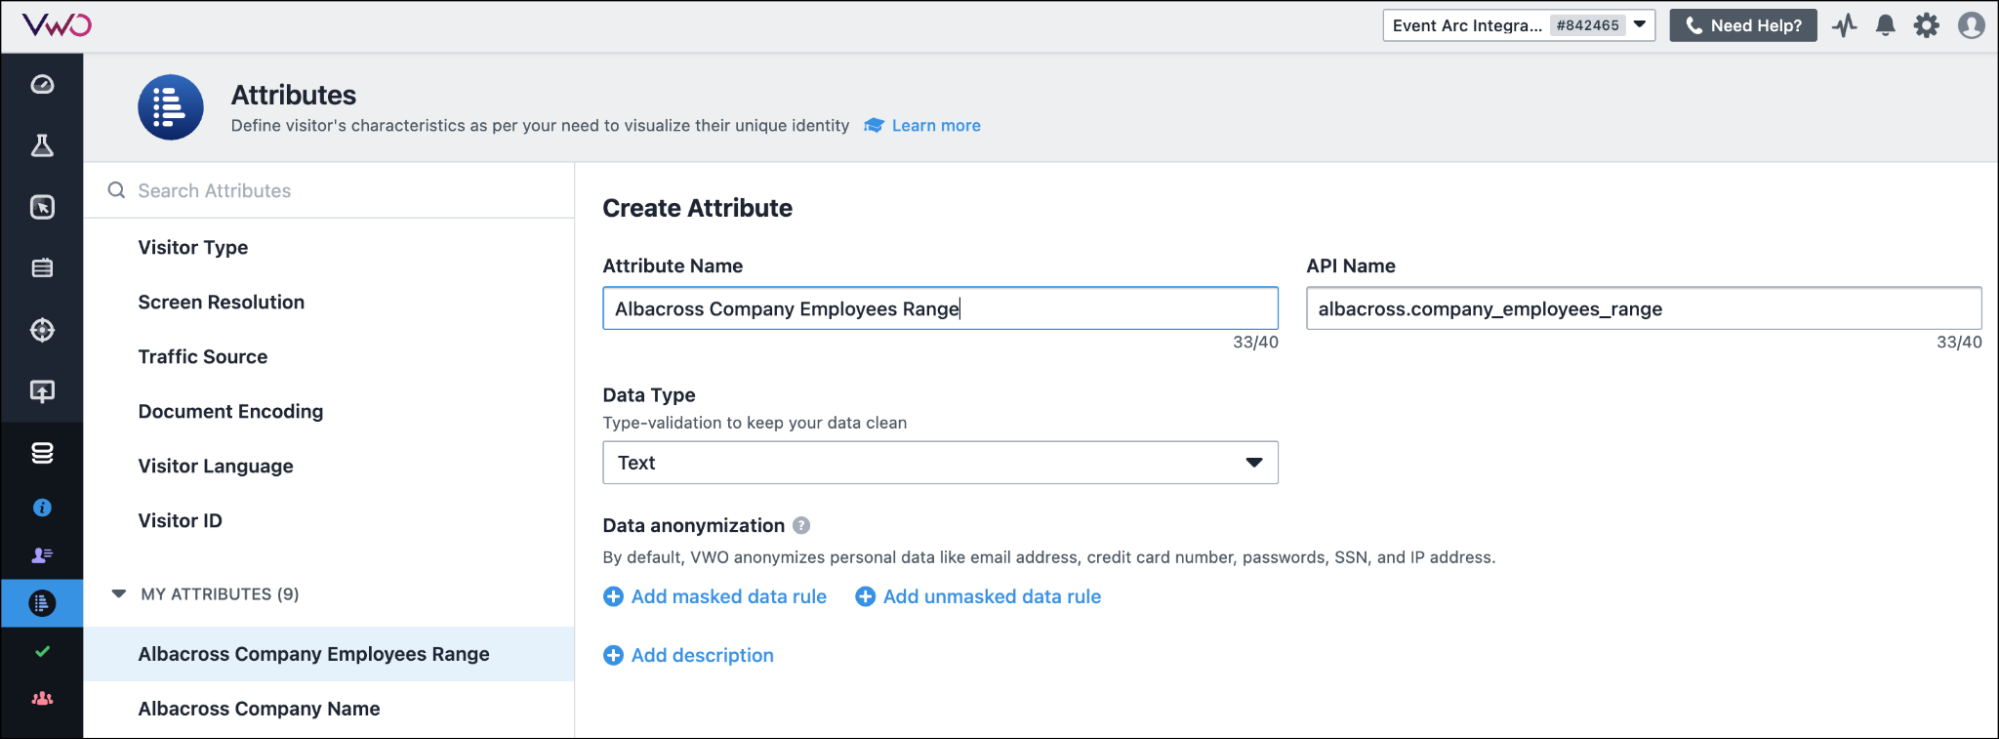Viewport: 1999px width, 739px height.
Task: Focus the Search Attributes field
Action: [329, 190]
